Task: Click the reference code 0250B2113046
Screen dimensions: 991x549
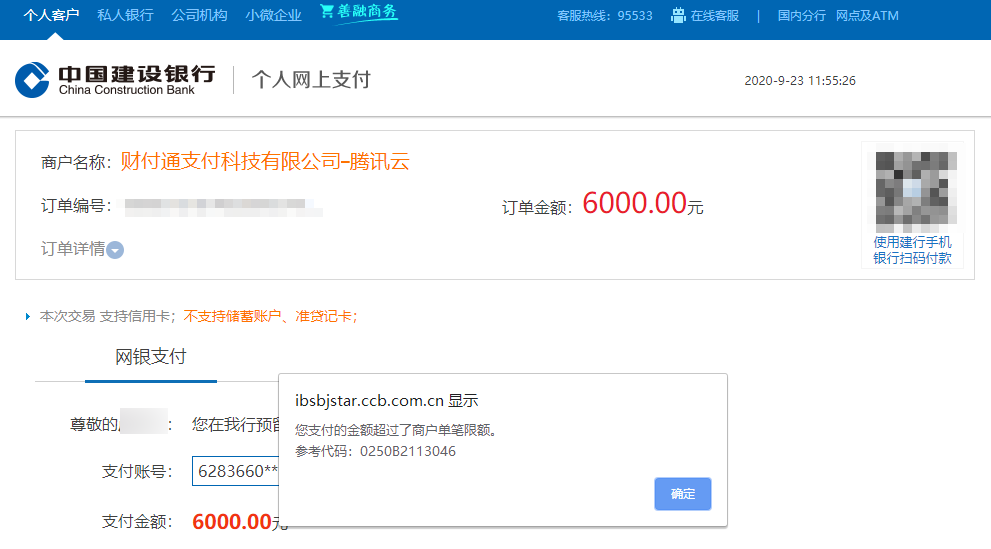Action: pyautogui.click(x=408, y=451)
